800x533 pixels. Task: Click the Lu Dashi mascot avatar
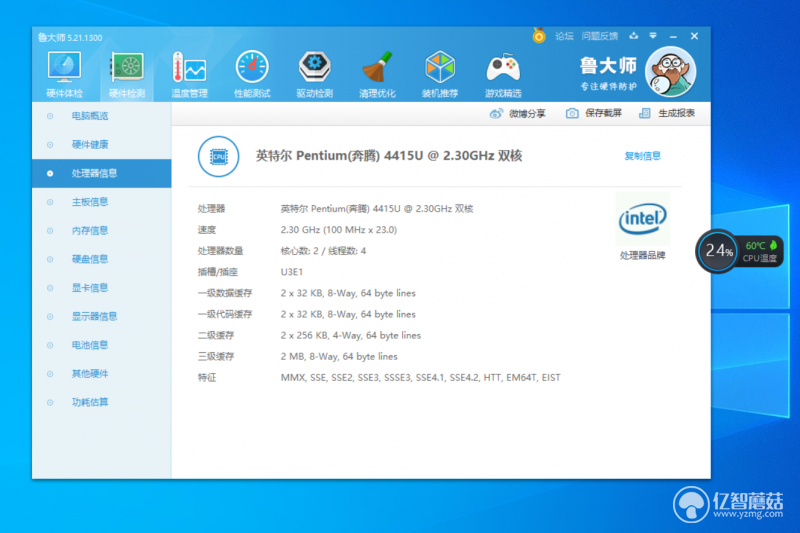tap(670, 72)
